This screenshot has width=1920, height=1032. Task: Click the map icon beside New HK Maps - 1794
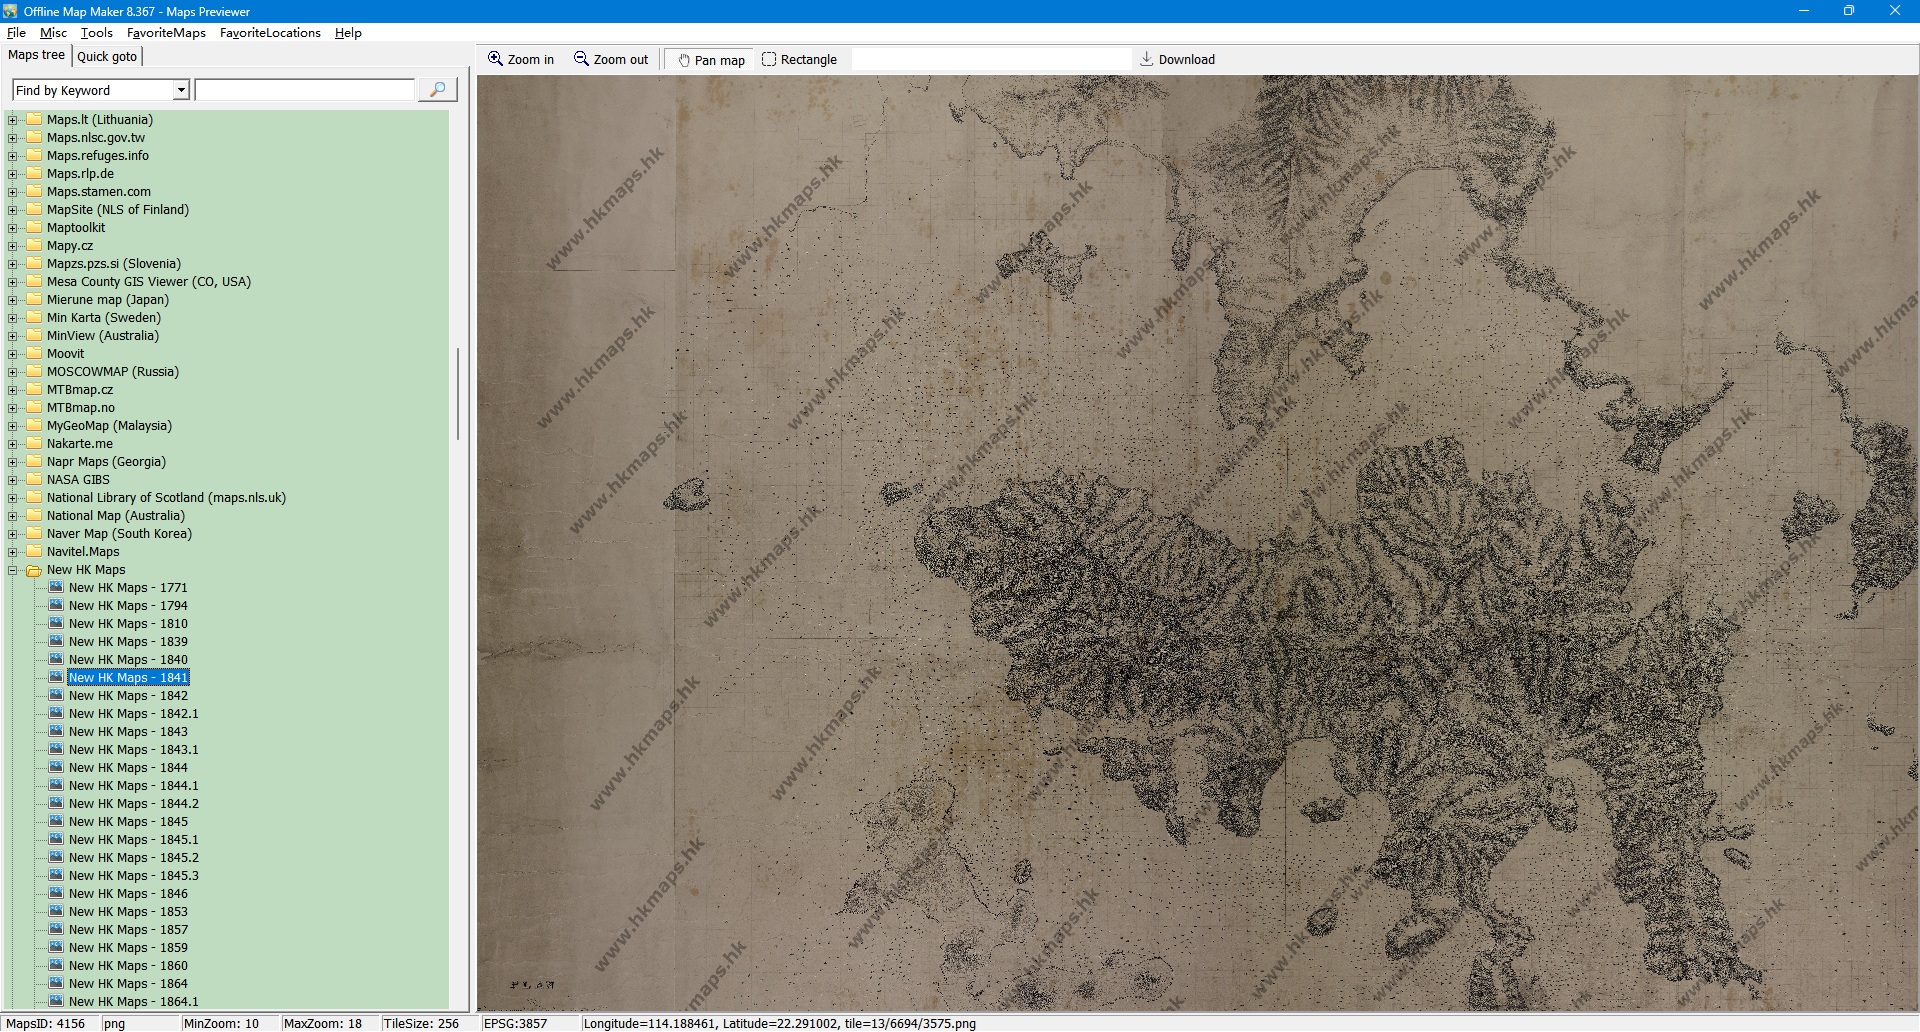(x=56, y=605)
